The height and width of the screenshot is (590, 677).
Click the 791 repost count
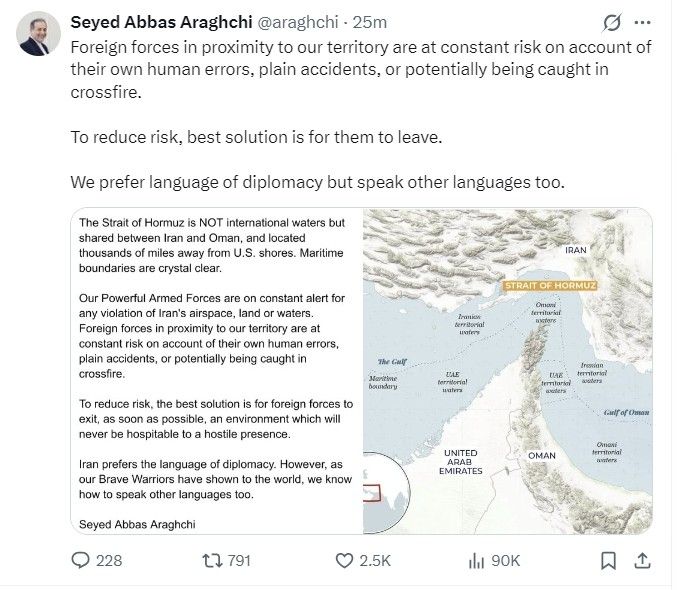pyautogui.click(x=239, y=561)
